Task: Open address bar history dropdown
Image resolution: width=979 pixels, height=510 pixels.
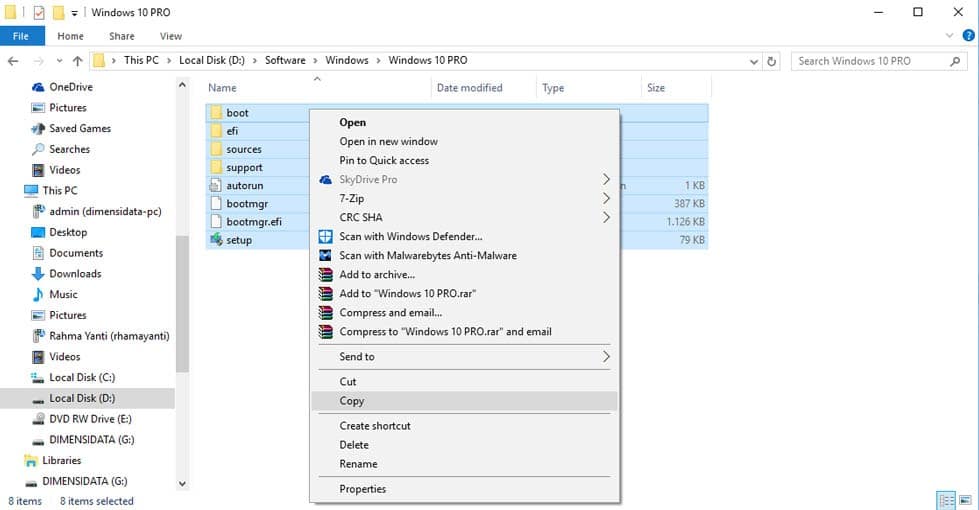Action: [754, 61]
